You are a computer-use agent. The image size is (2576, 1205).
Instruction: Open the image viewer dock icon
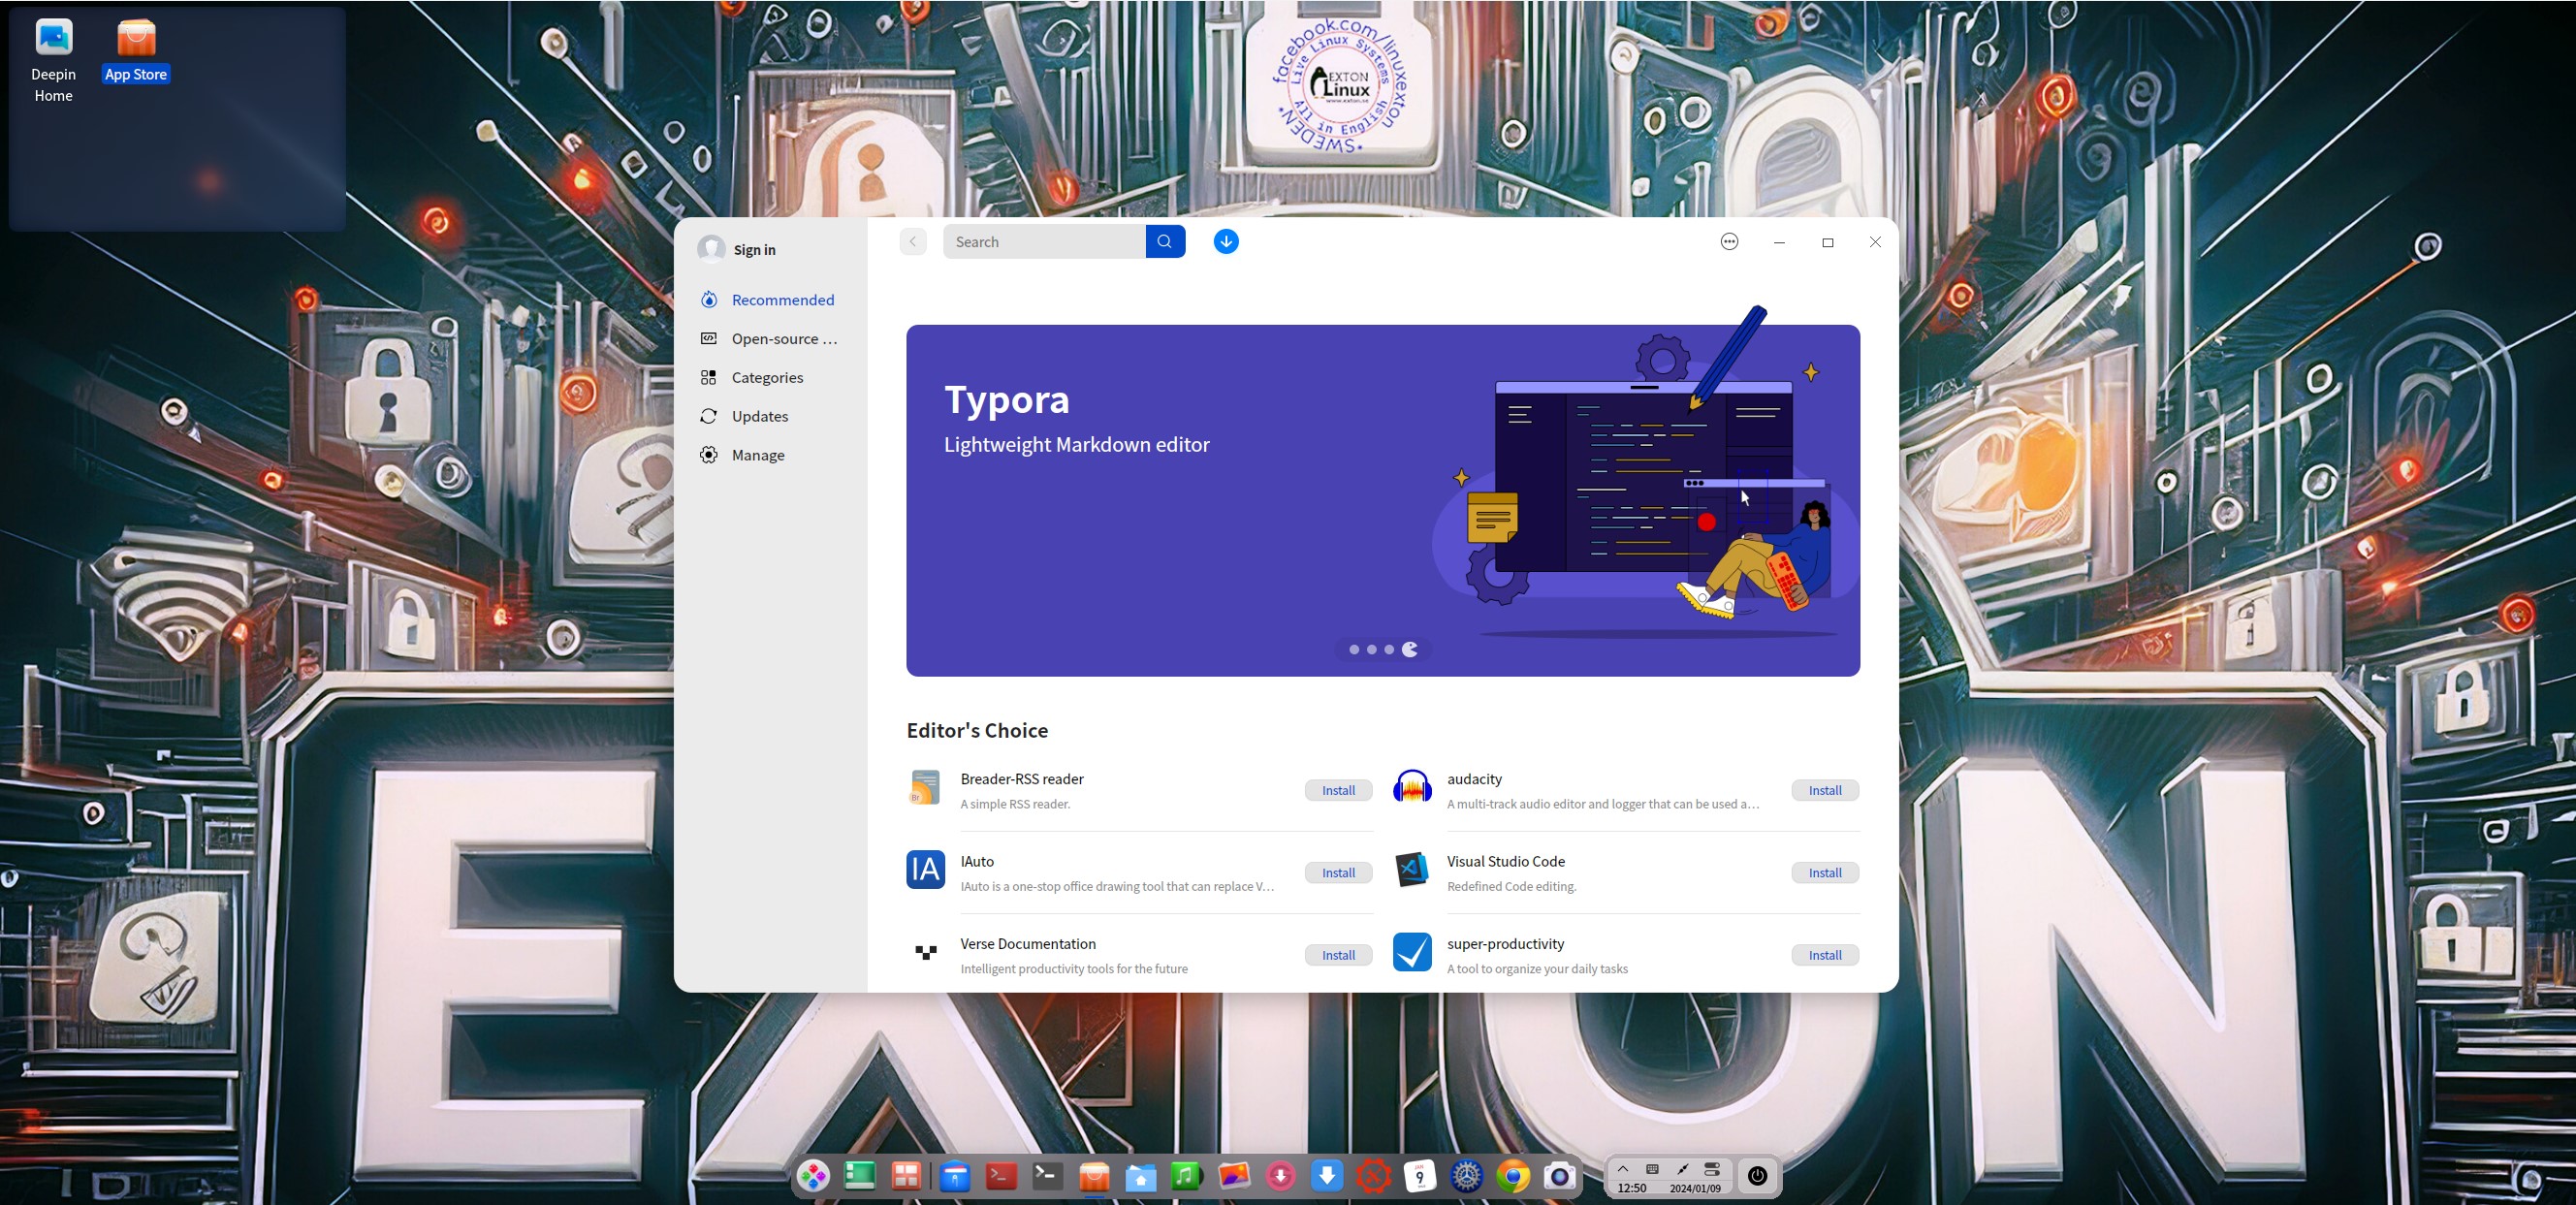click(x=1234, y=1176)
